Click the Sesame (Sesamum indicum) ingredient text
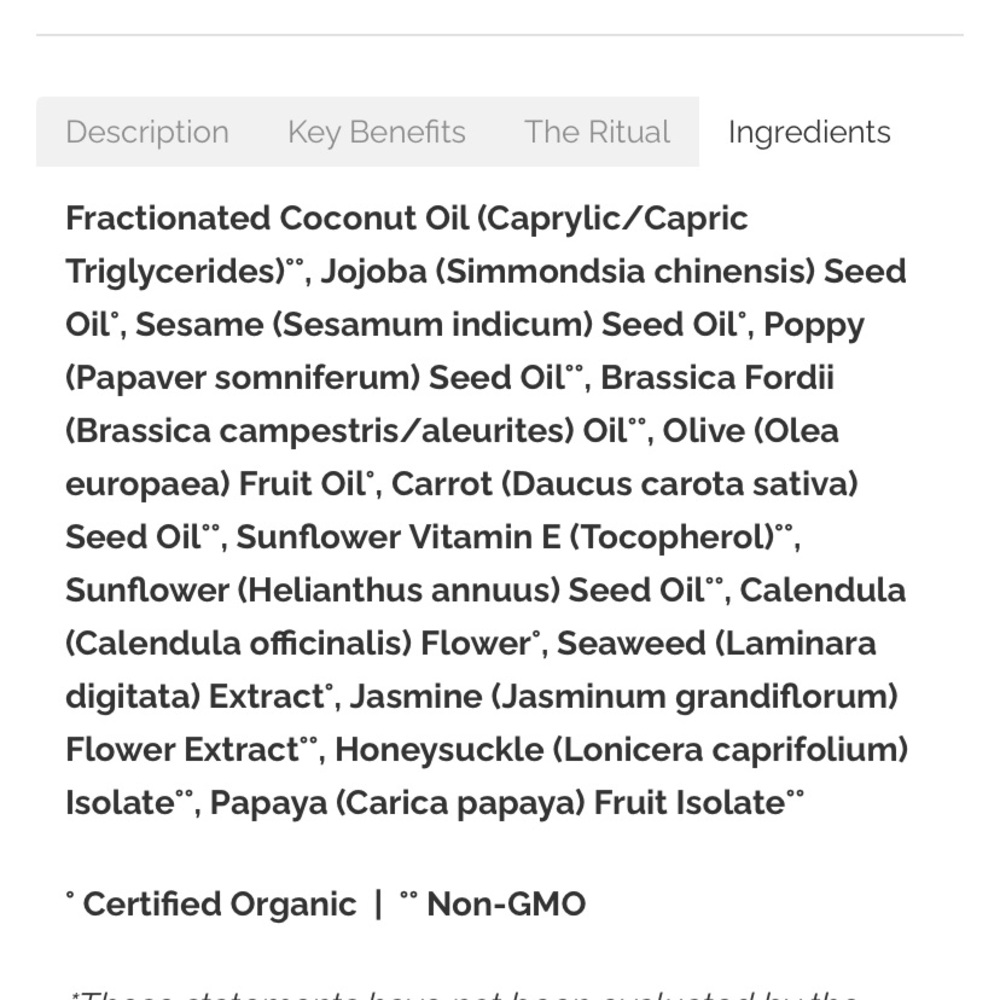This screenshot has width=1000, height=1000. [x=364, y=324]
